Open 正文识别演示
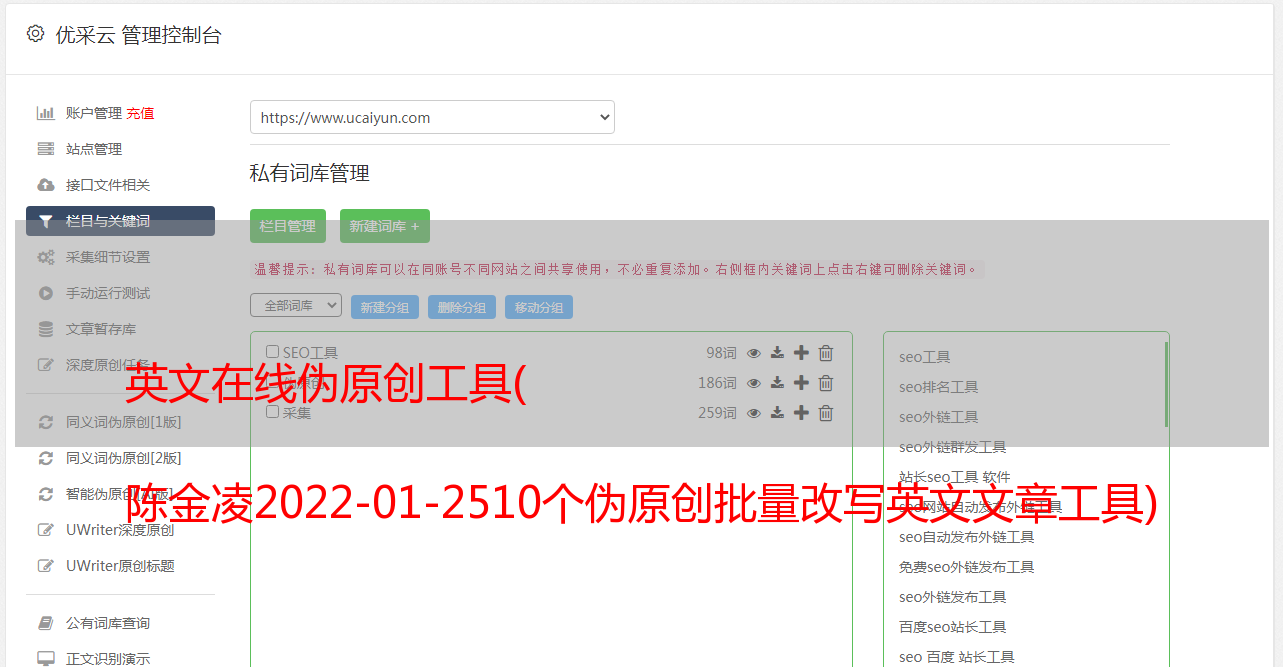This screenshot has width=1283, height=667. coord(108,659)
